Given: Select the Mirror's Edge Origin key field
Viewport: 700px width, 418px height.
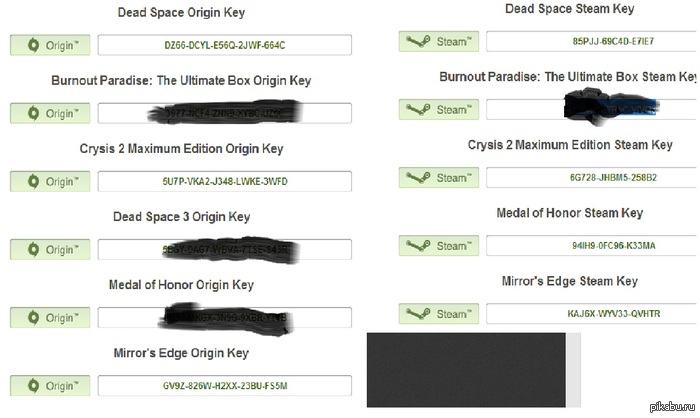Looking at the screenshot, I should tap(224, 386).
